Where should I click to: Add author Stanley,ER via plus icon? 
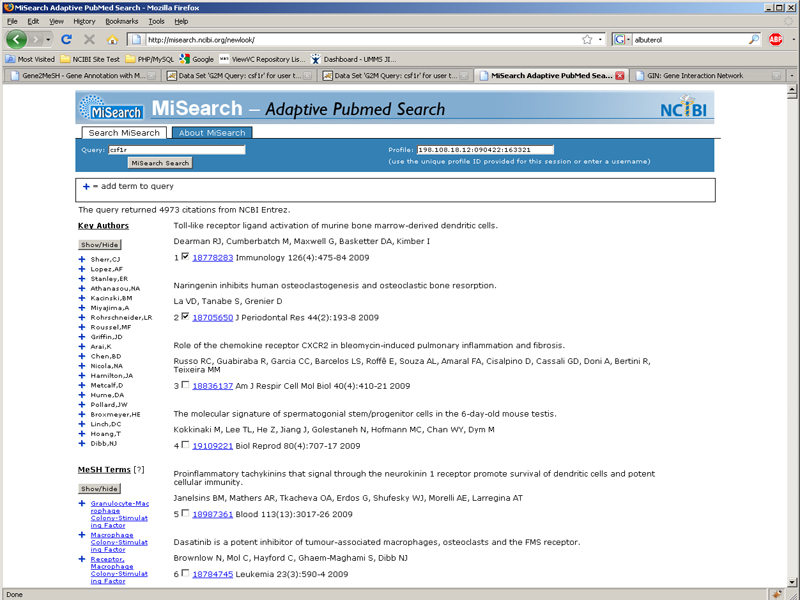coord(82,279)
